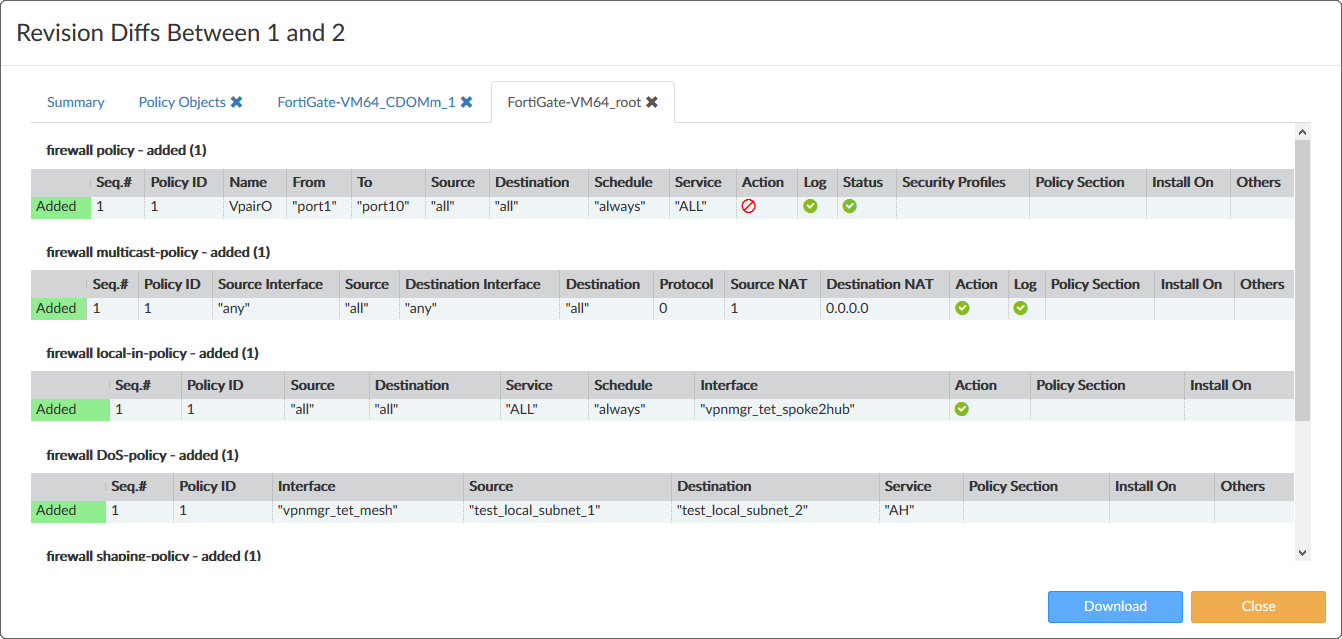Click the multicast-policy Action green check
This screenshot has width=1342, height=639.
coord(962,309)
